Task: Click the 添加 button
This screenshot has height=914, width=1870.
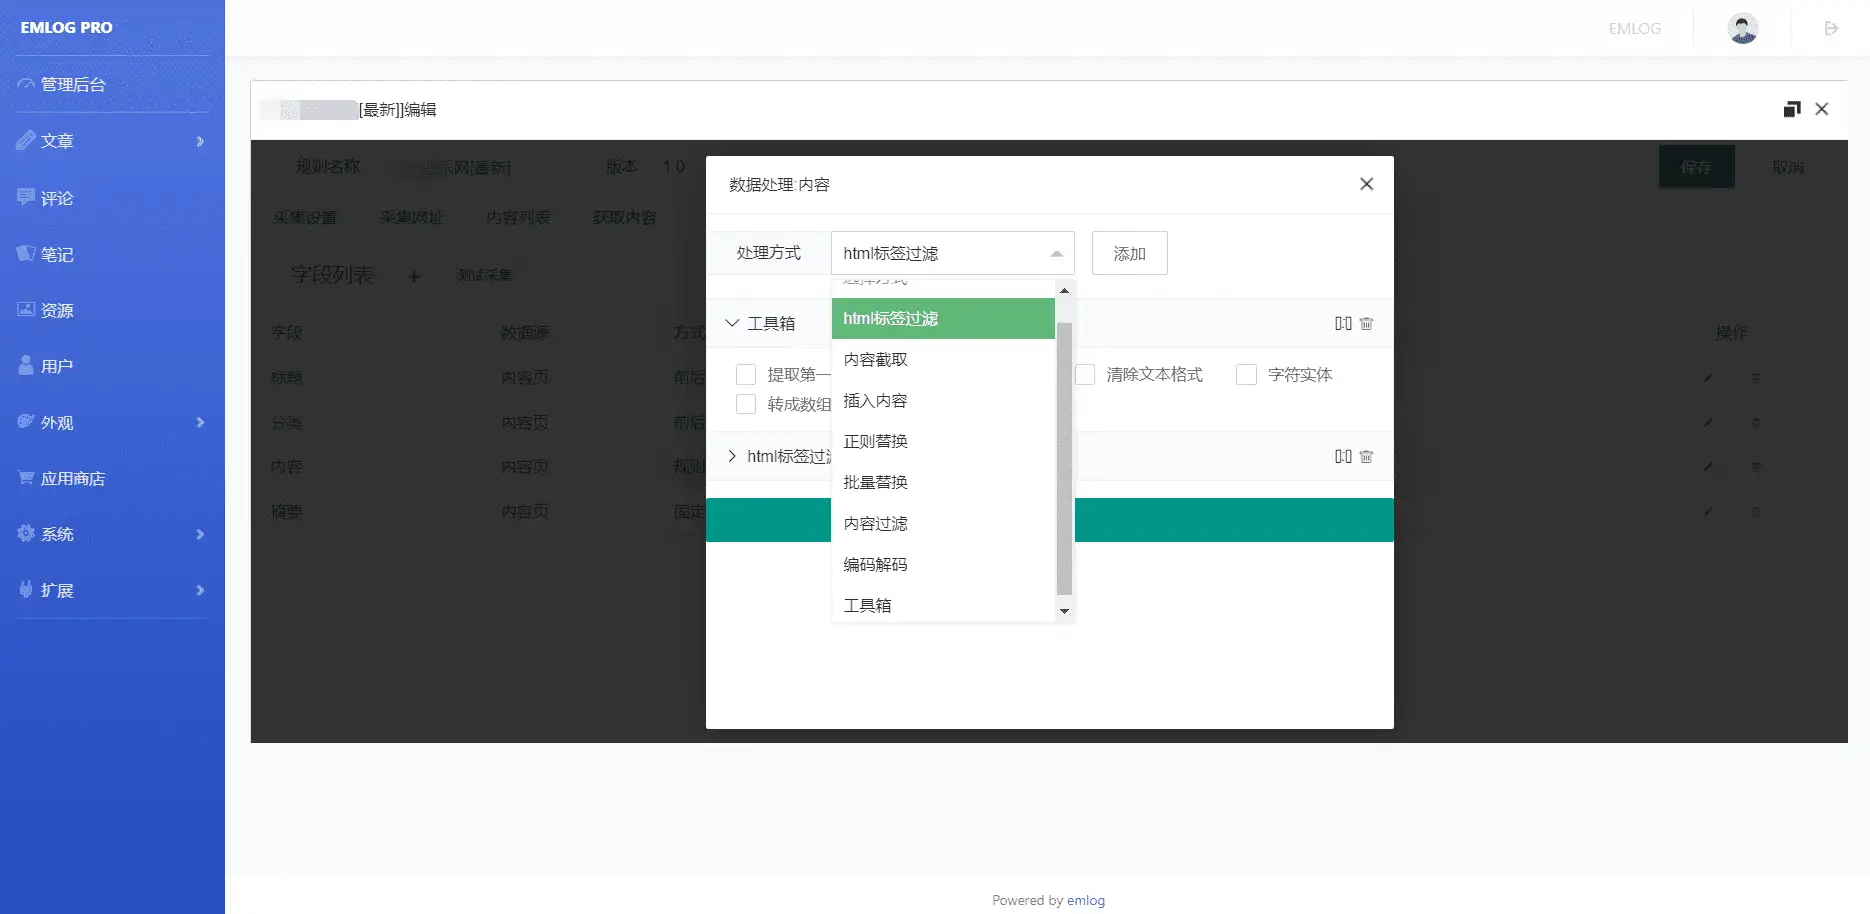Action: click(1129, 253)
